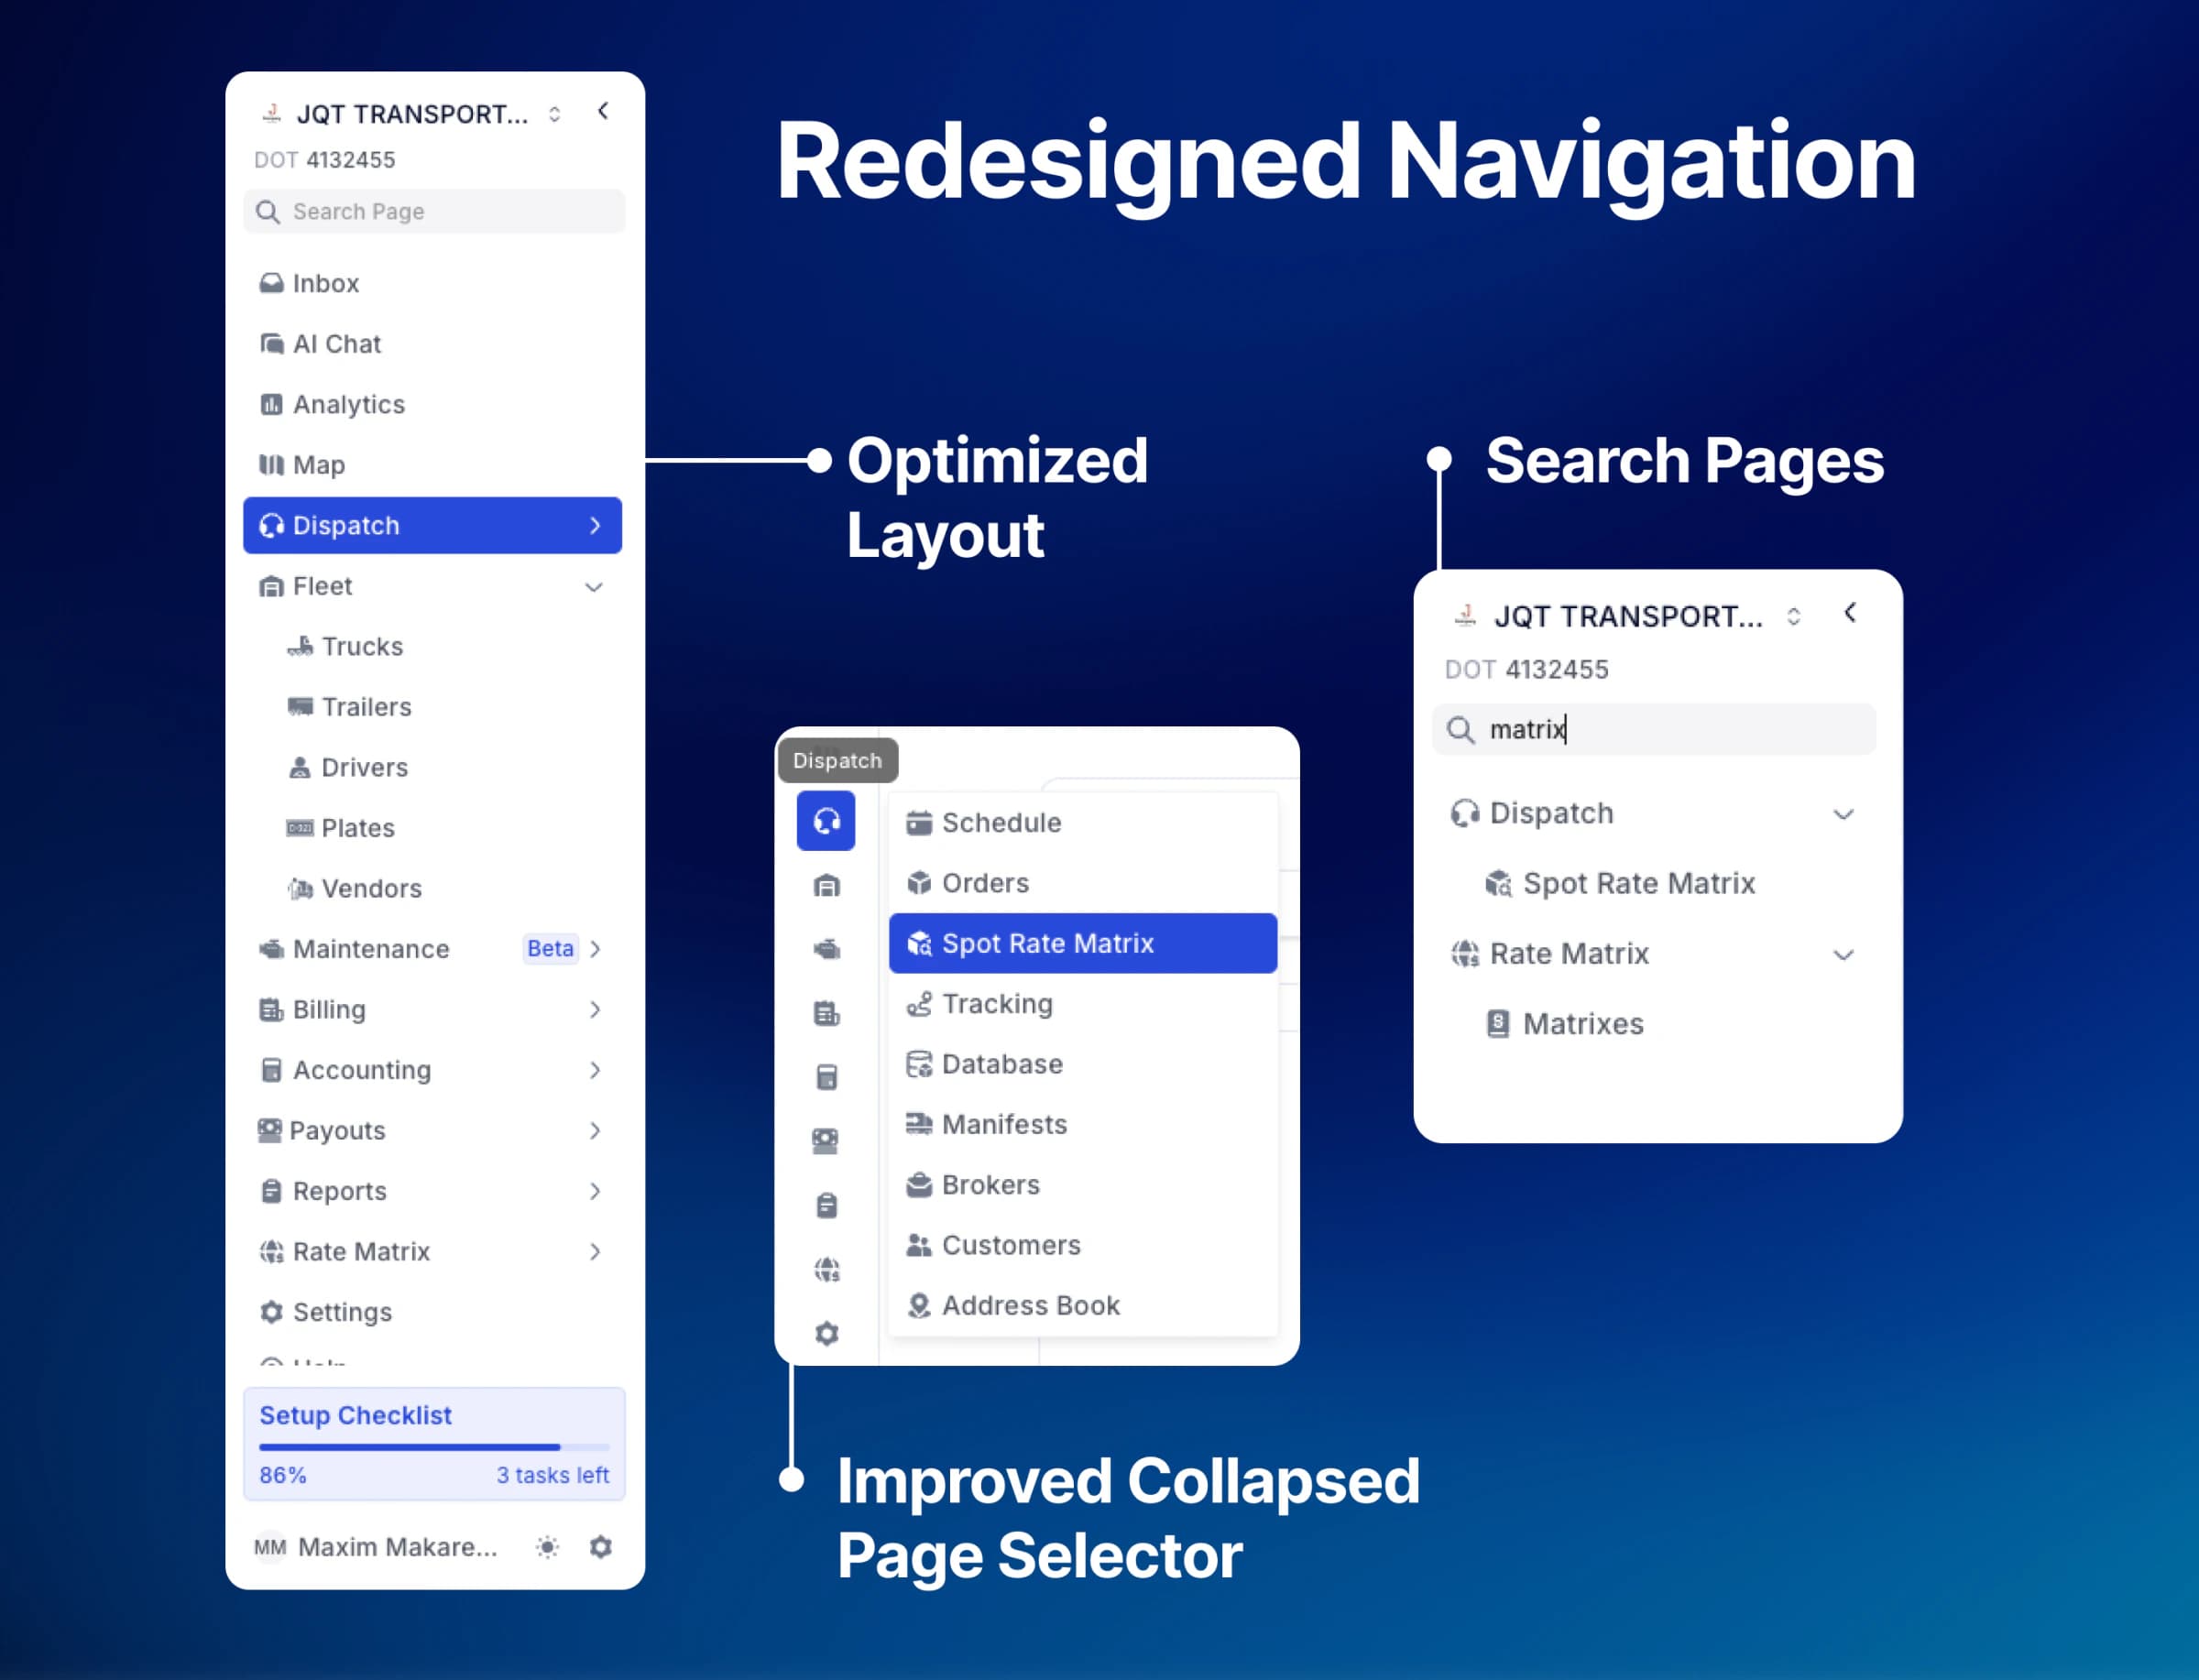Screen dimensions: 2199x1680
Task: Click the Reports clipboard icon in left sidebar
Action: pyautogui.click(x=271, y=1191)
